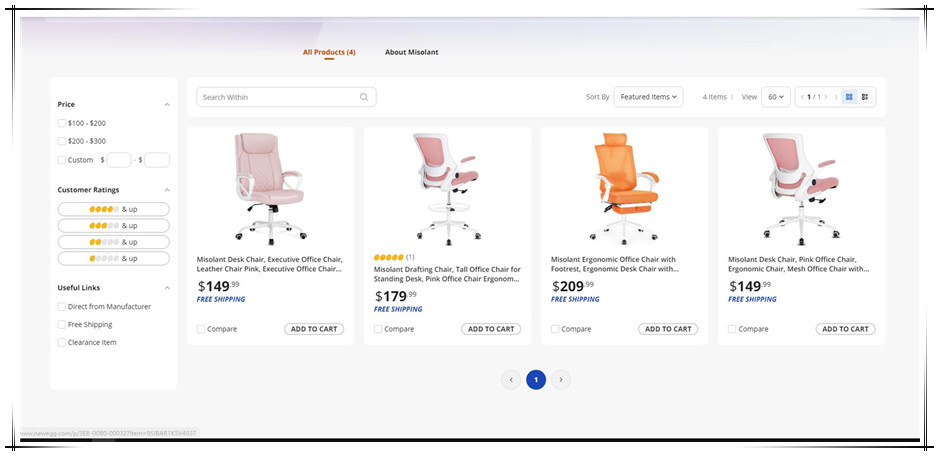
Task: Click the previous-page arrow beside 1/1
Action: (802, 97)
